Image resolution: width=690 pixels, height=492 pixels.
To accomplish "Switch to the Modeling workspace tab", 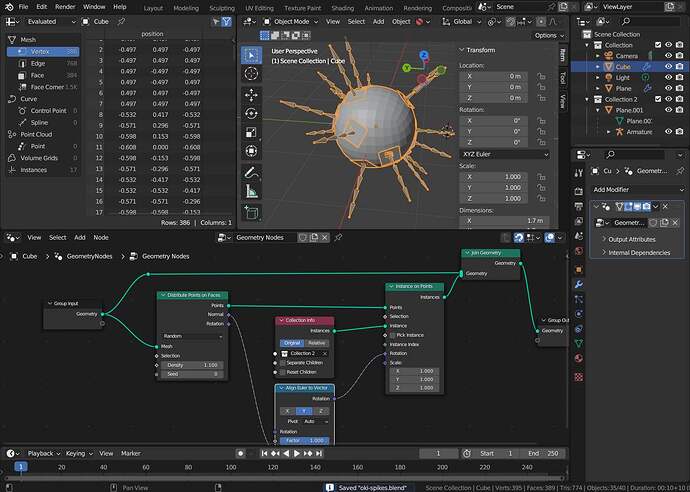I will 186,8.
